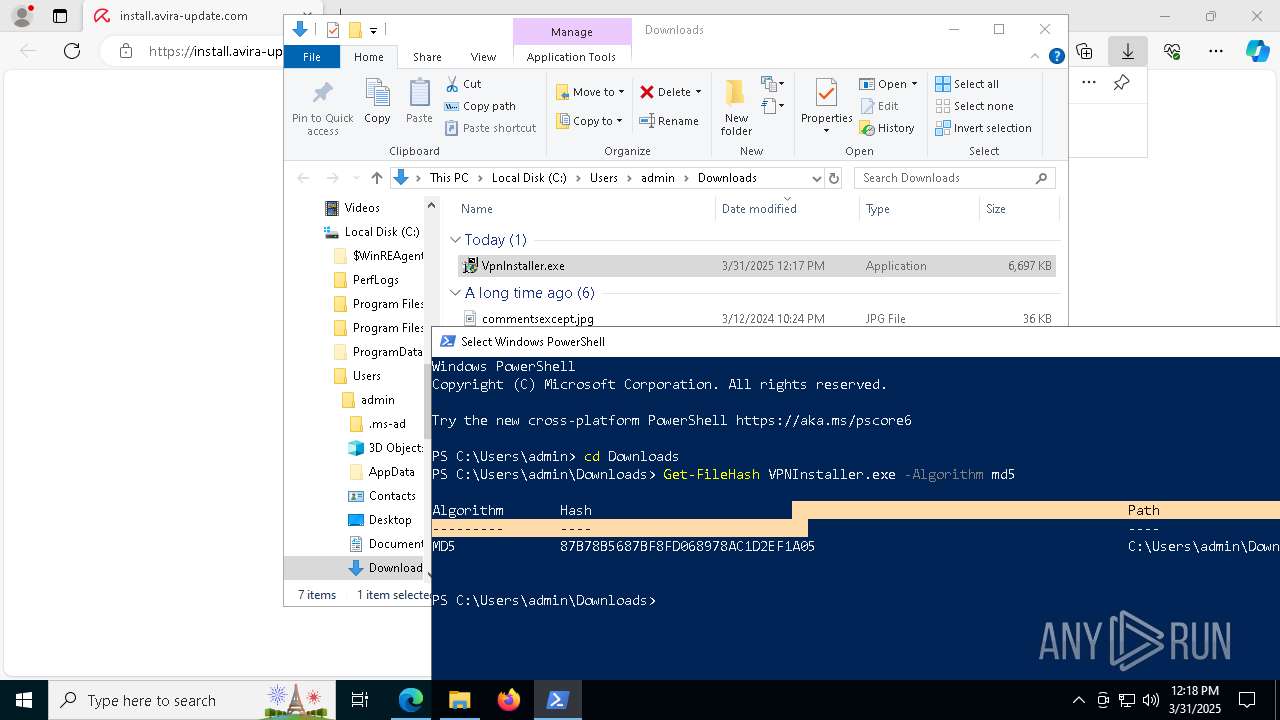This screenshot has height=720, width=1280.
Task: Click Pin to Quick access in Explorer ribbon
Action: click(322, 108)
